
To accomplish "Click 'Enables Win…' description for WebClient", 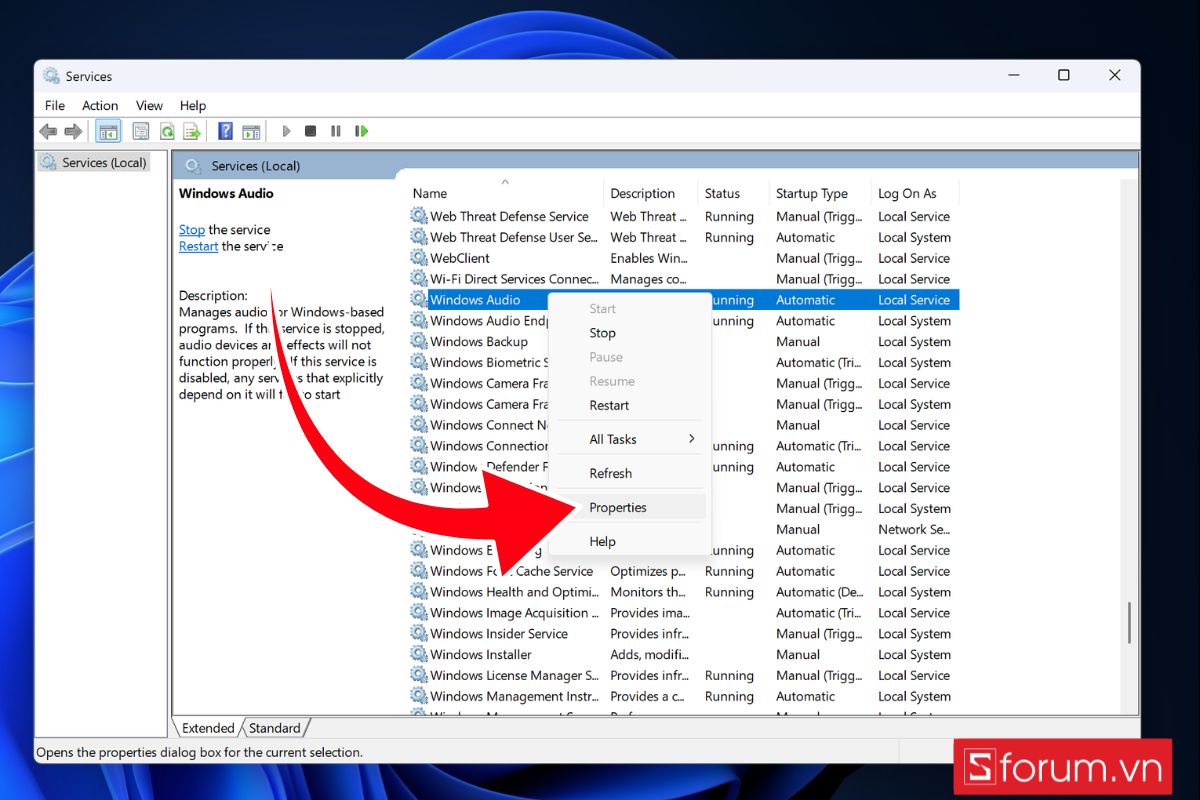I will [x=647, y=258].
